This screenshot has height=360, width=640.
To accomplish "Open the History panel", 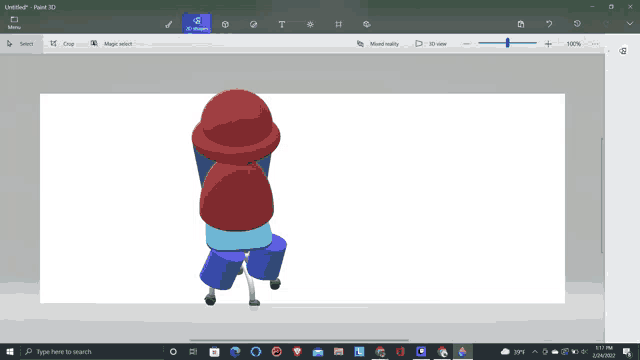I will click(x=577, y=24).
